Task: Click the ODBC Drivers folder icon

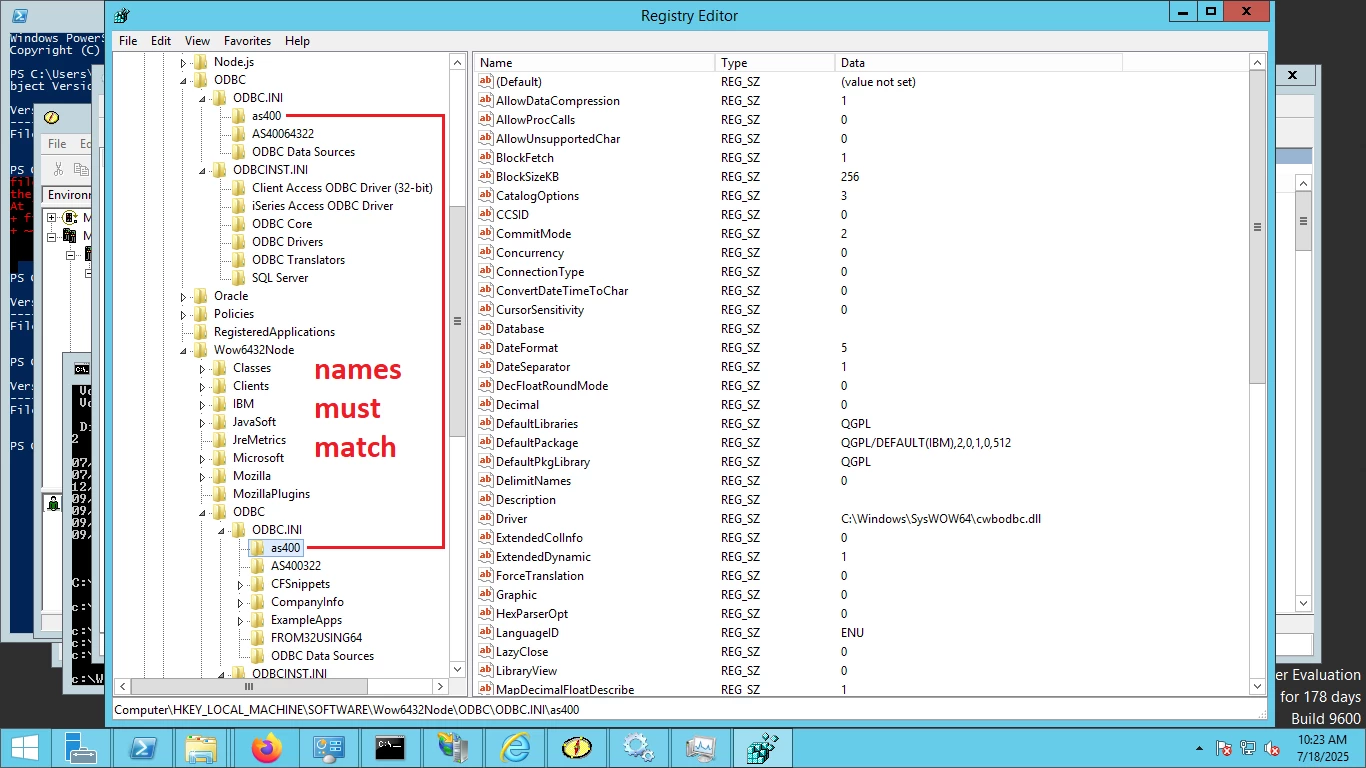Action: tap(238, 242)
